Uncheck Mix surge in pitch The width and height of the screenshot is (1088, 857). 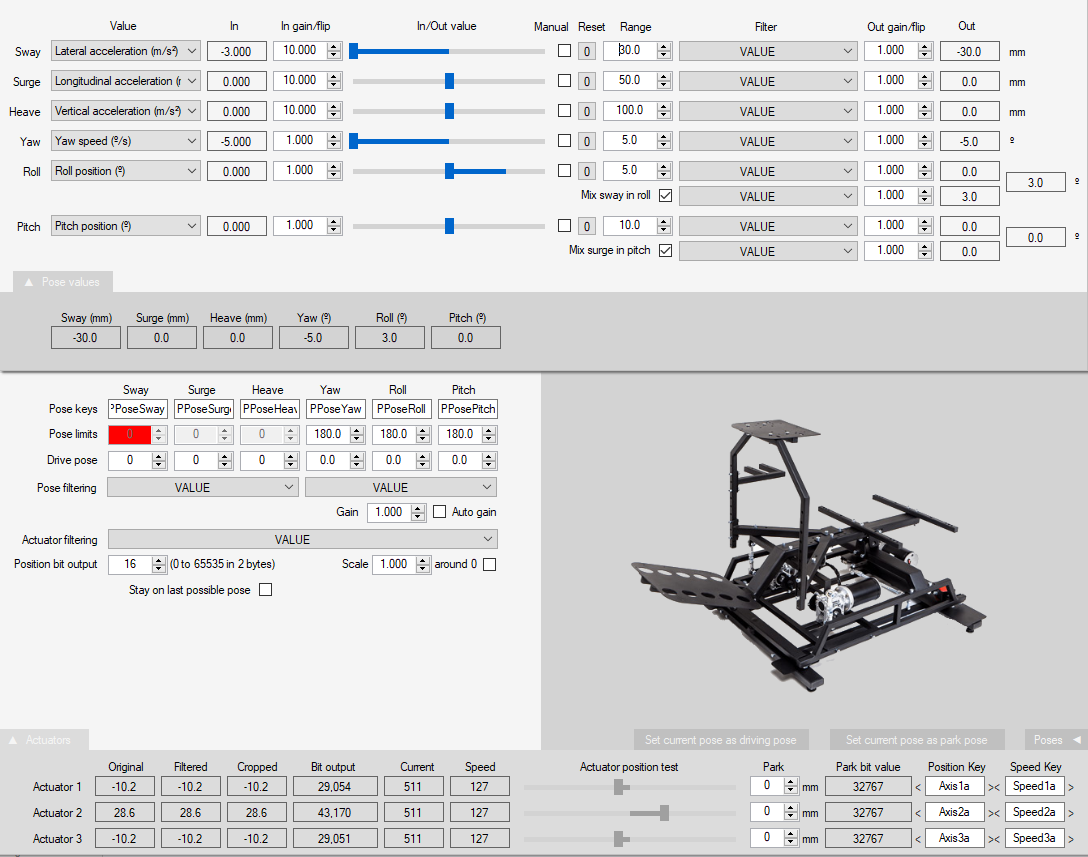tap(665, 251)
